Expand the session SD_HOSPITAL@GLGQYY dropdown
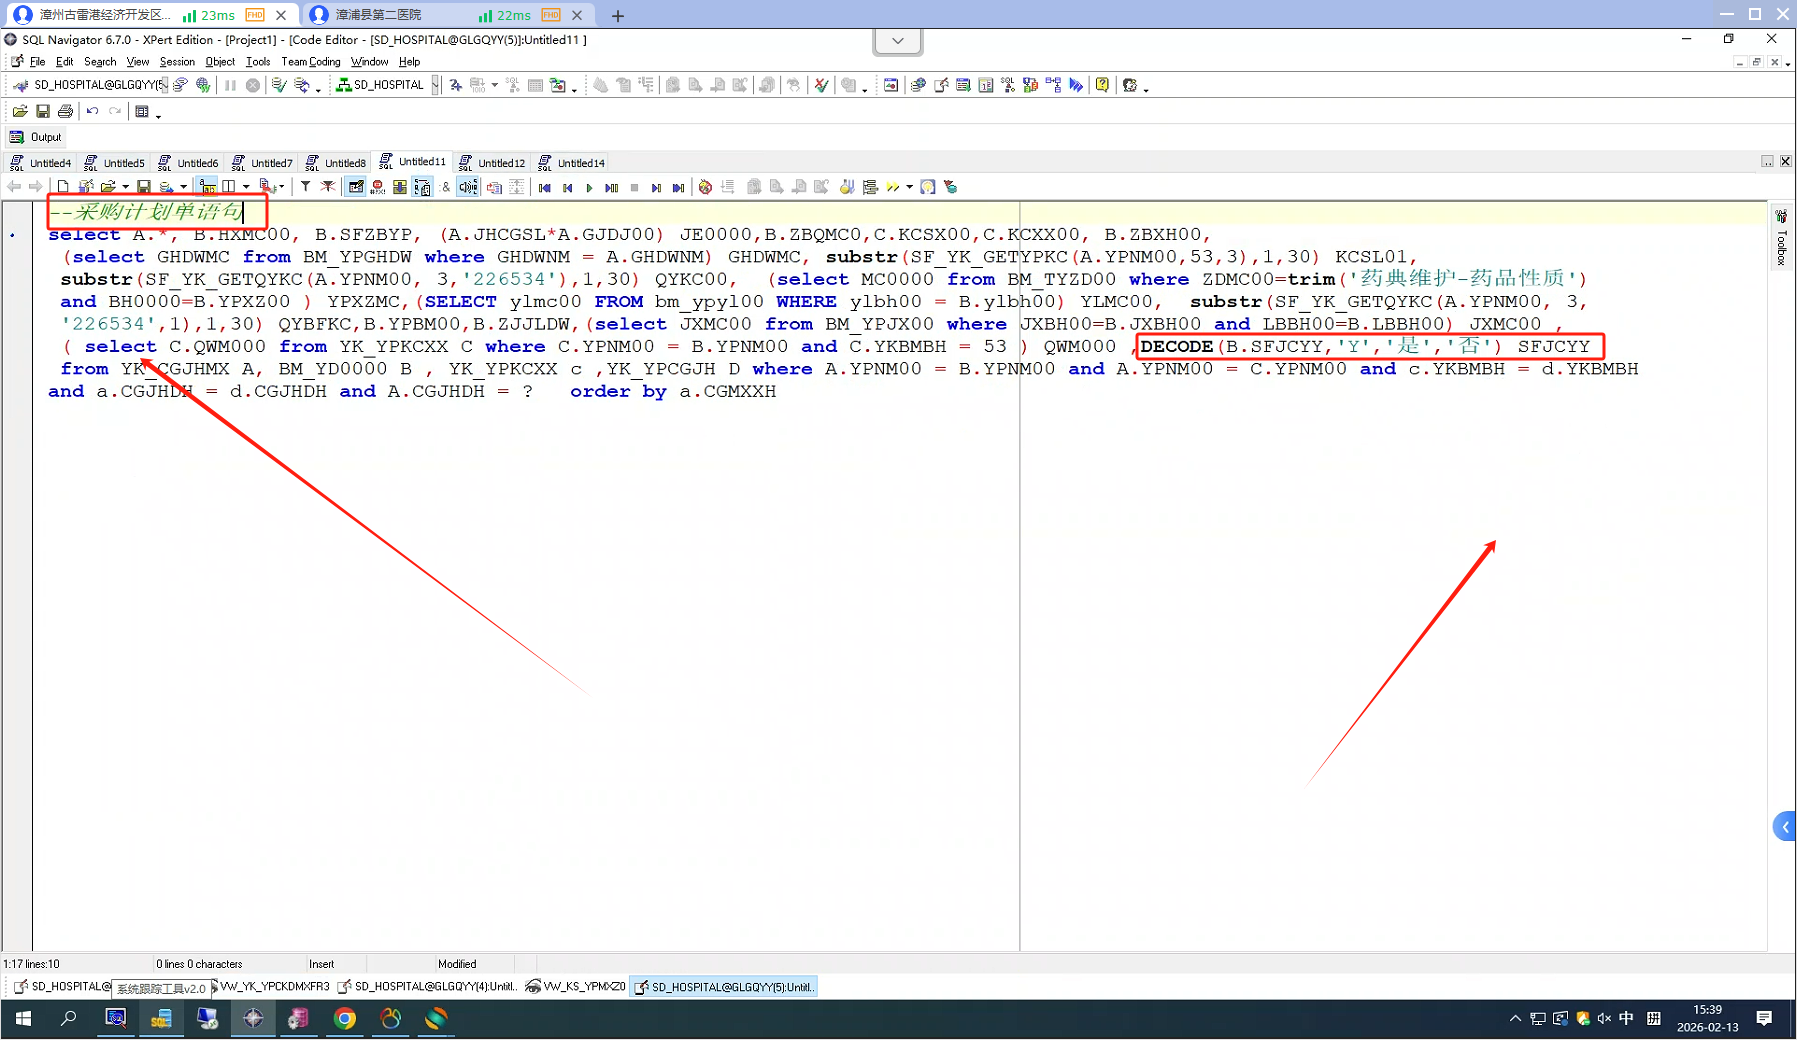This screenshot has height=1040, width=1797. point(163,85)
